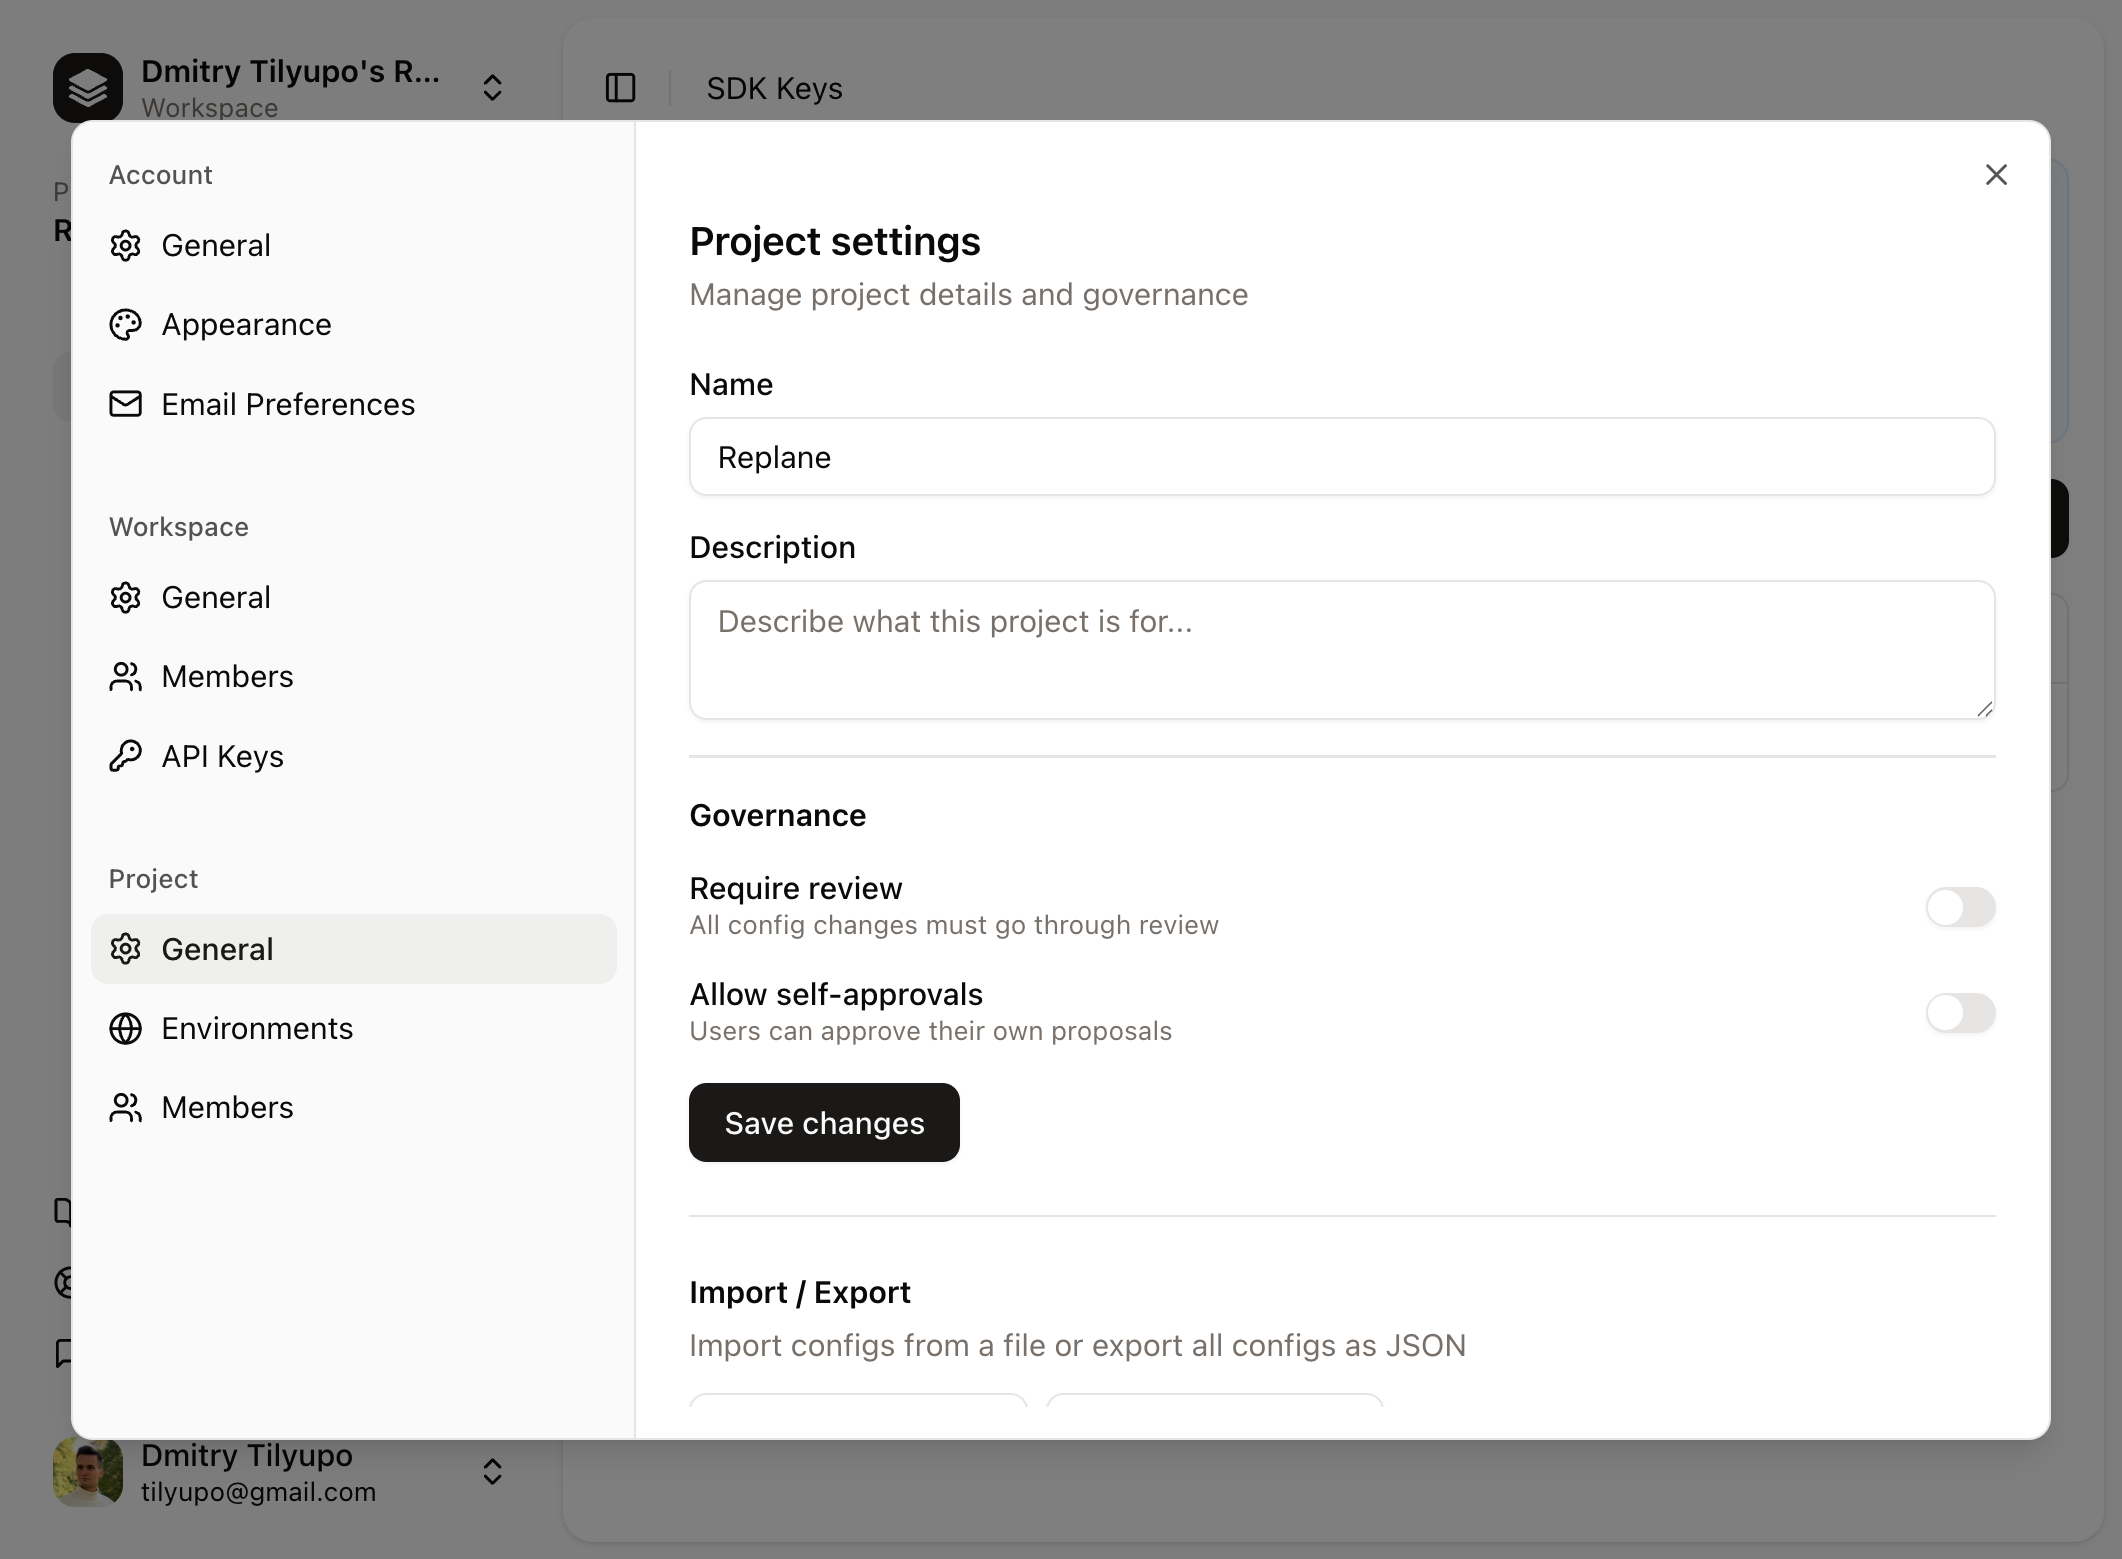Click the project Description text area

click(x=1340, y=650)
